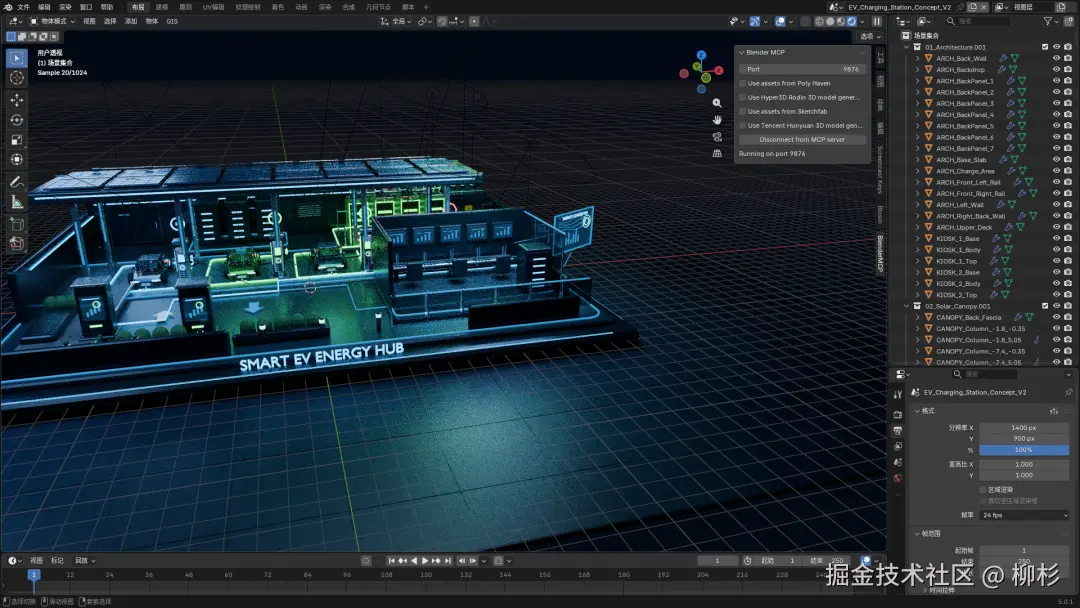Collapse the 01_Architecture.001 collection
Screen dimensions: 1080x608
[907, 48]
